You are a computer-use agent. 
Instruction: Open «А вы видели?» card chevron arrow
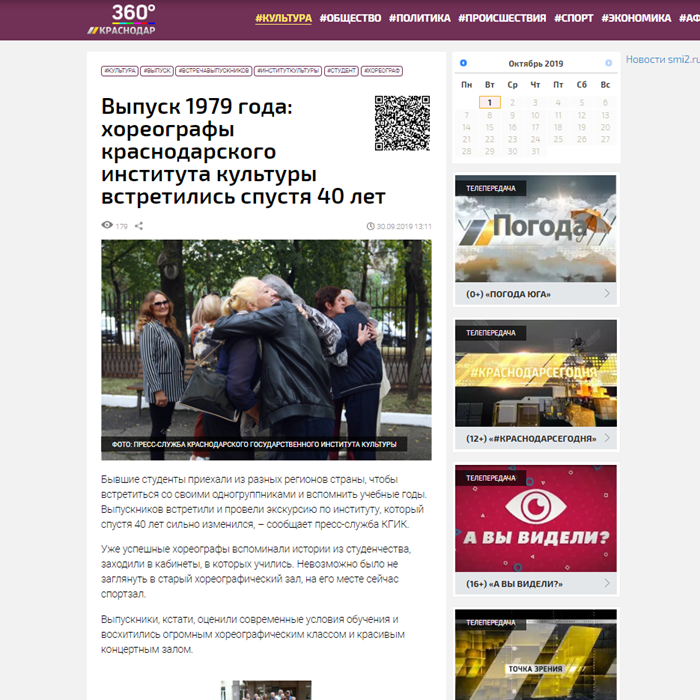pos(607,583)
